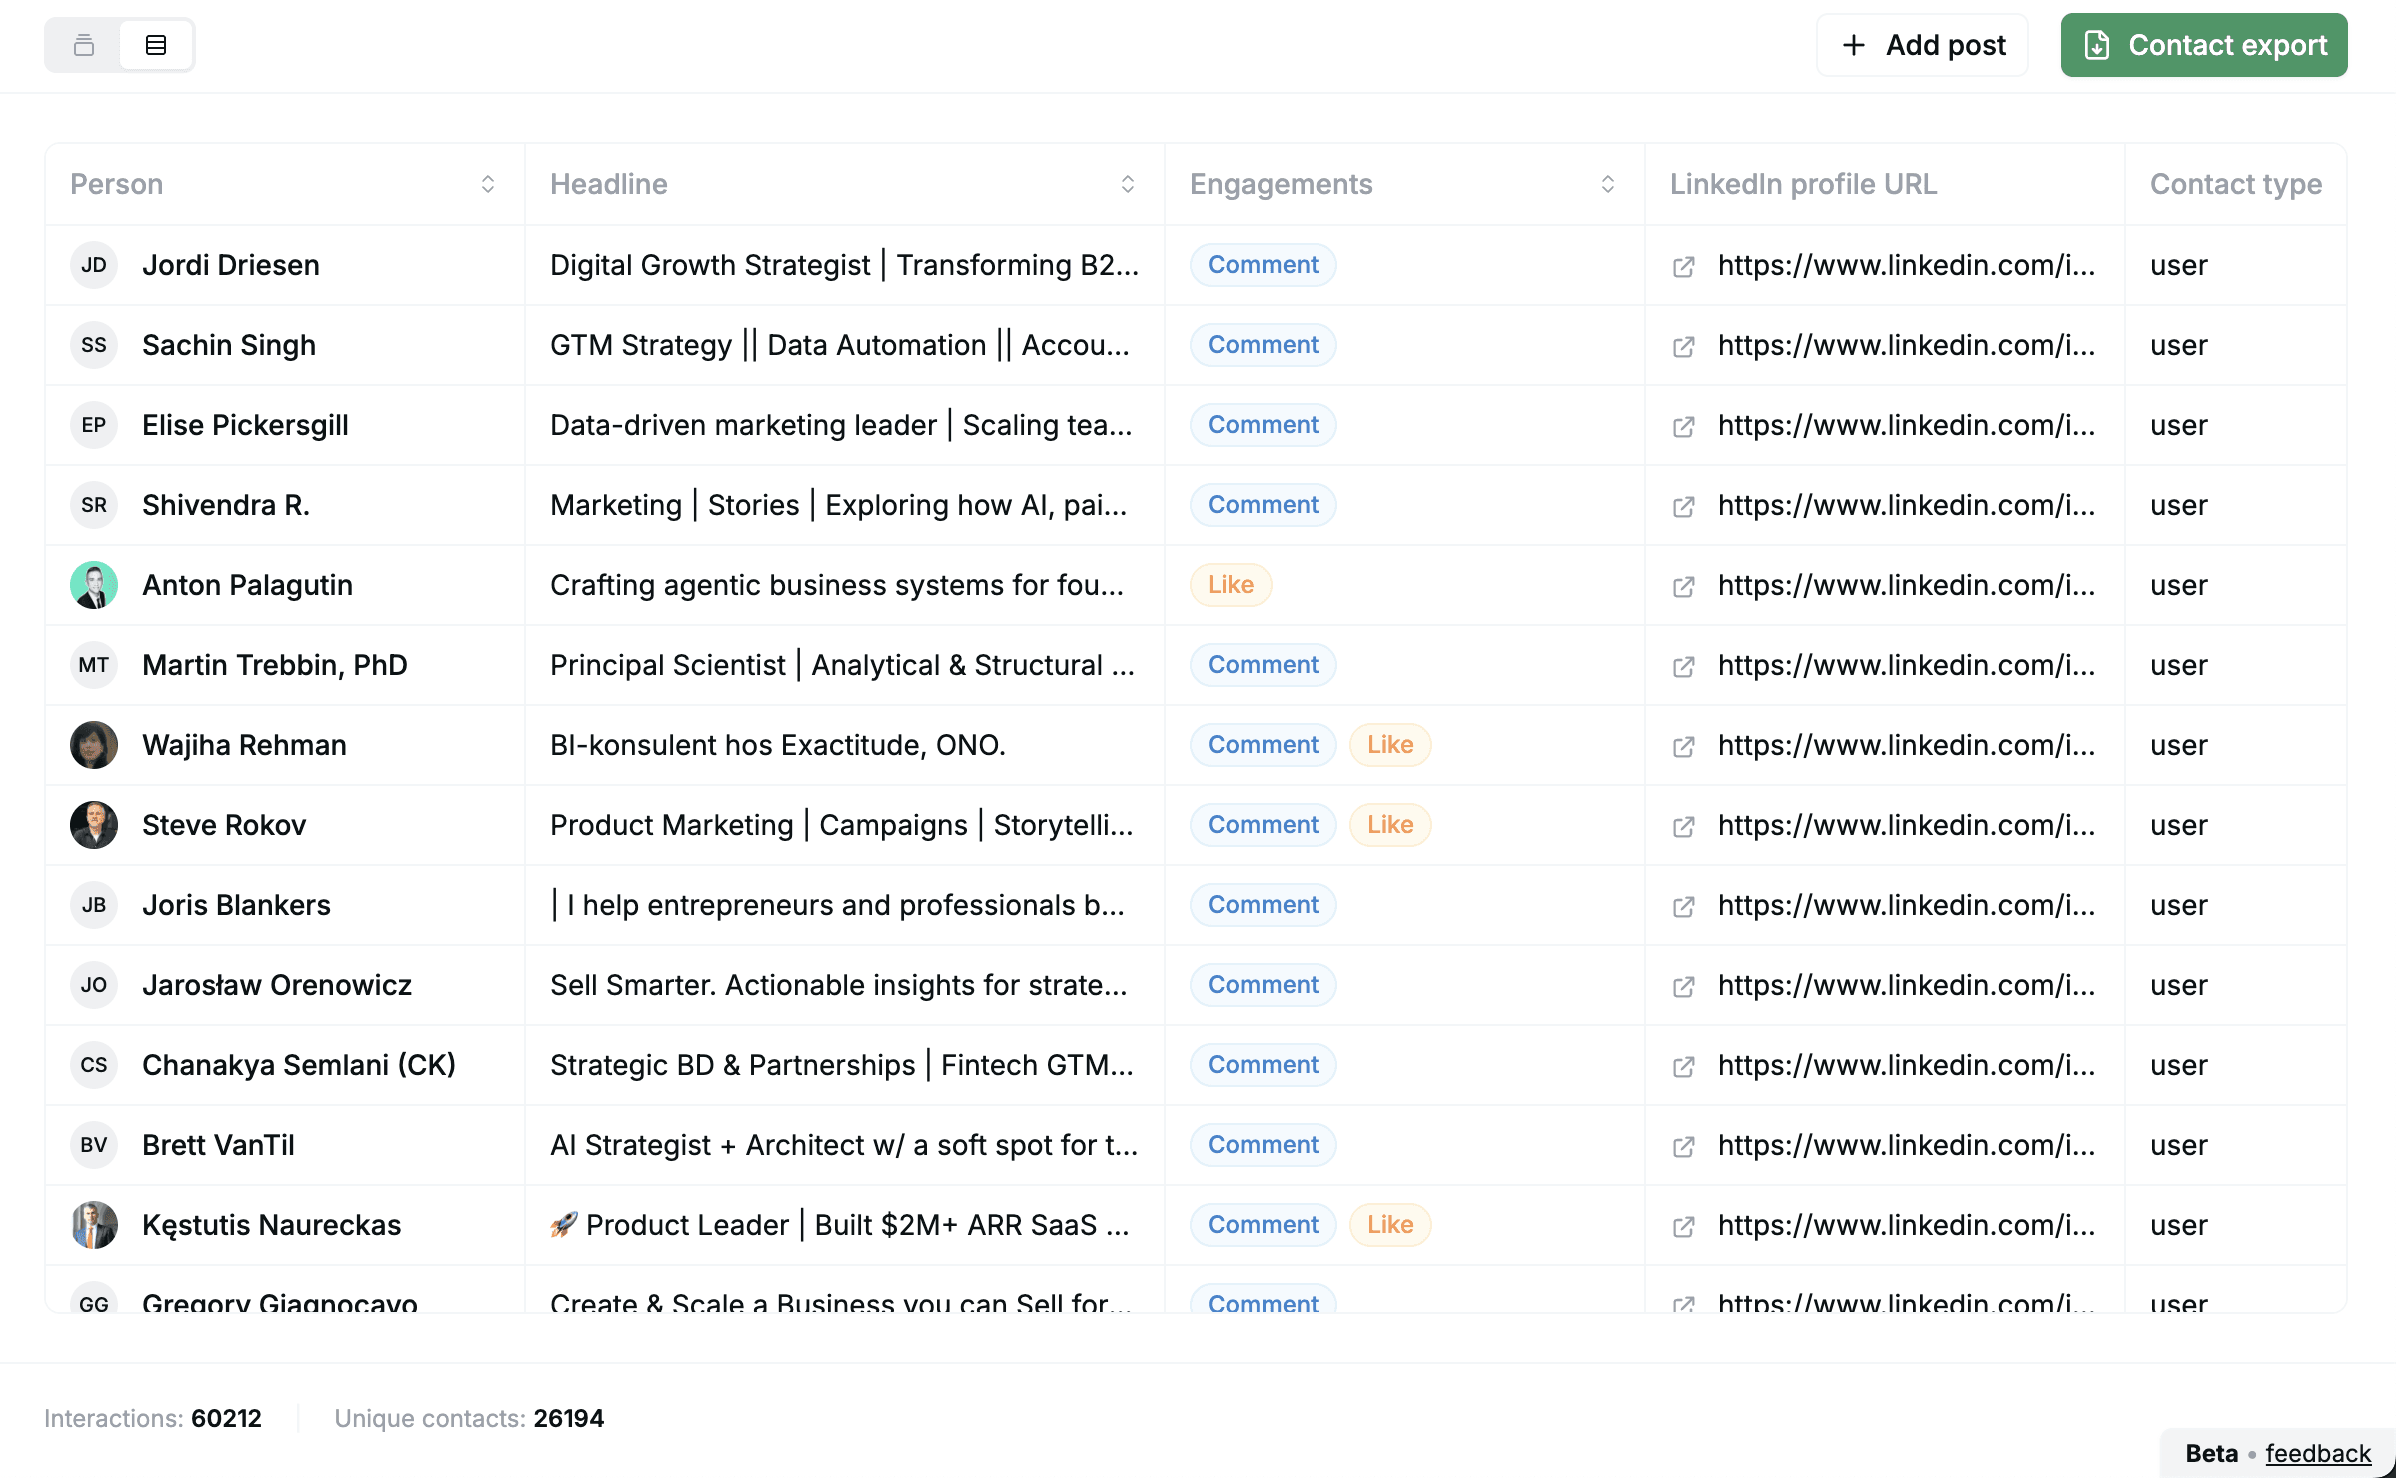Click the SS initials avatar for Sachin Singh
The width and height of the screenshot is (2396, 1478).
click(94, 345)
